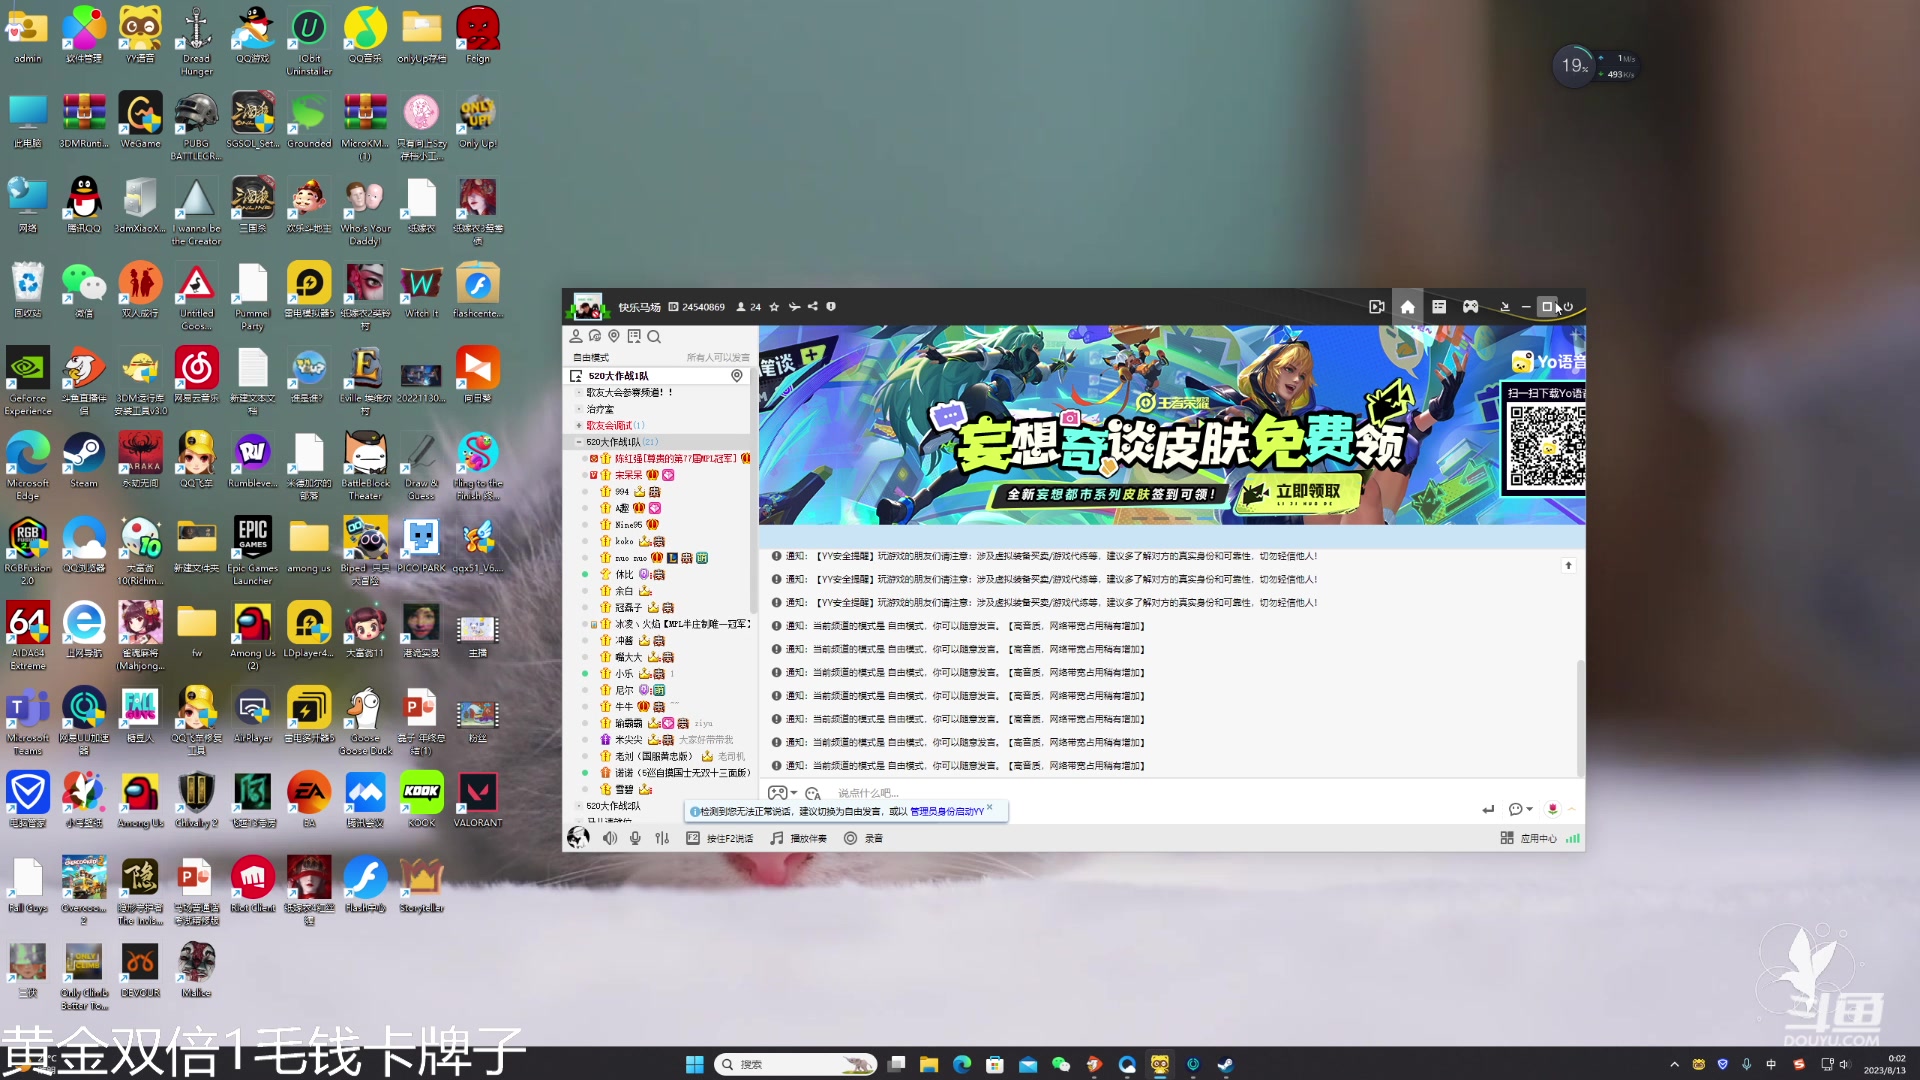The width and height of the screenshot is (1920, 1080).
Task: Open the Epic Games Launcher desktop icon
Action: click(253, 551)
